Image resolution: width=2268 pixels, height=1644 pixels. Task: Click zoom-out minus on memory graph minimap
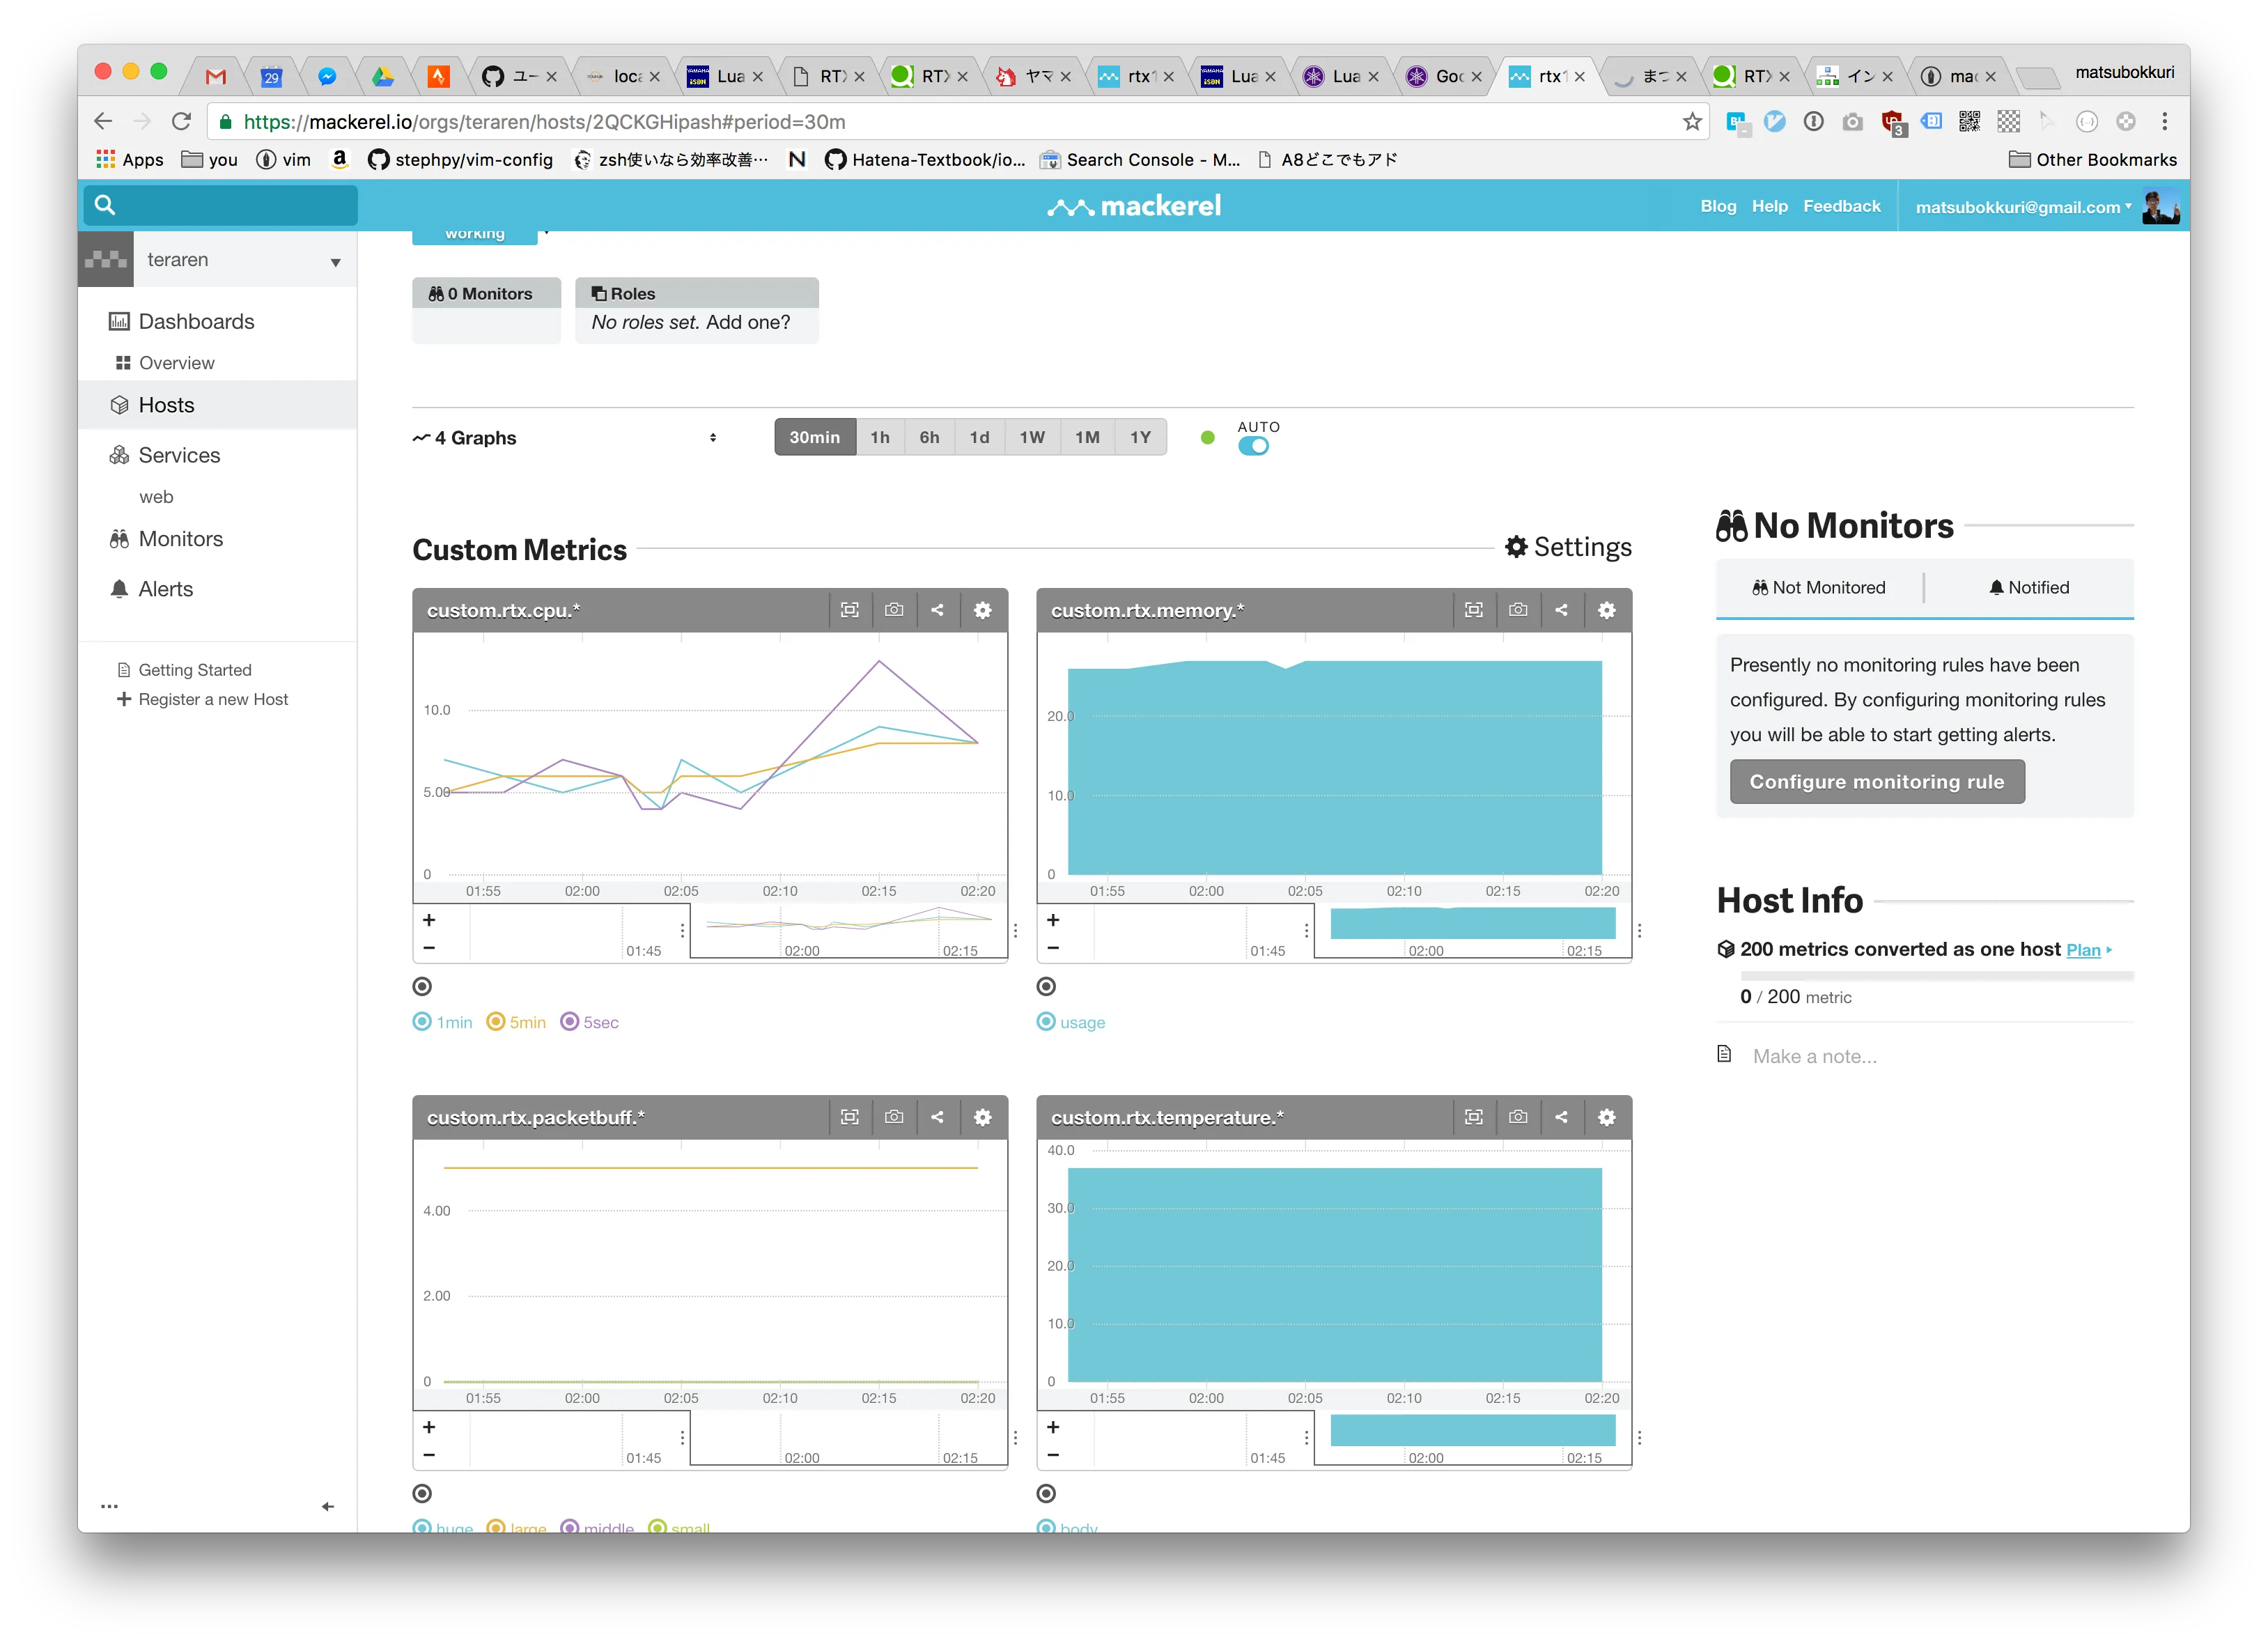click(x=1053, y=948)
